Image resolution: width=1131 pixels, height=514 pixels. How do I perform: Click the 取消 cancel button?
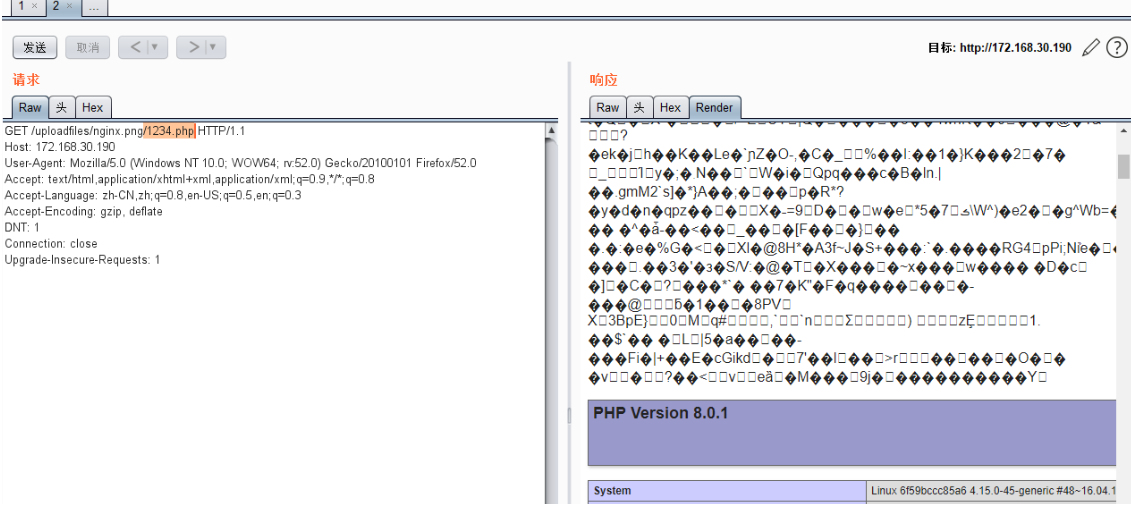coord(87,48)
